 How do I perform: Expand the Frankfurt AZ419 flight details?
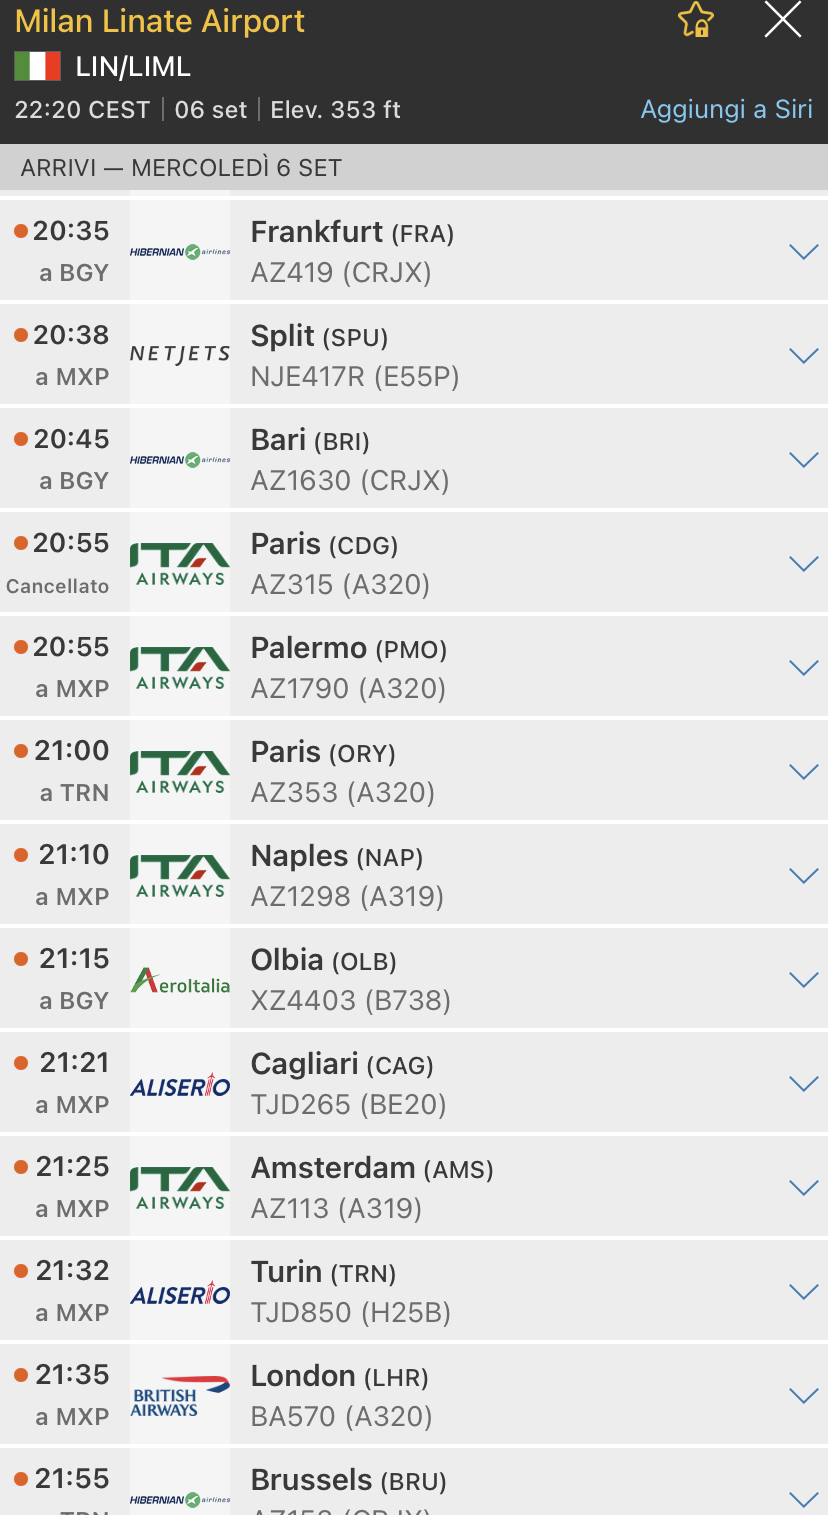[x=804, y=252]
